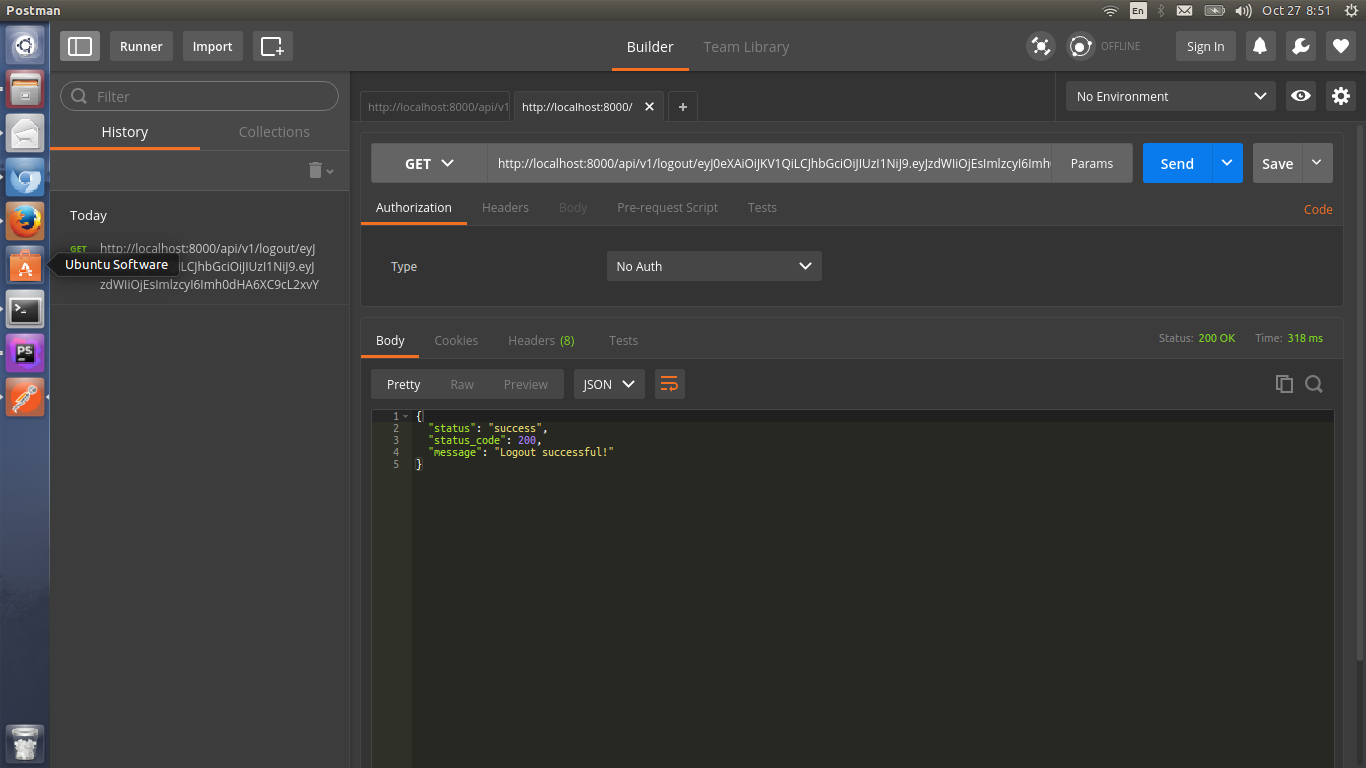Click the Import button in the header
Image resolution: width=1366 pixels, height=768 pixels.
coord(212,45)
